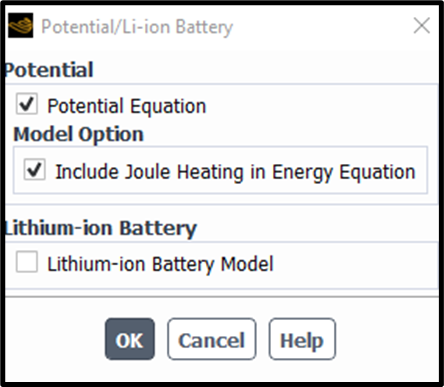The width and height of the screenshot is (444, 387).
Task: Uncheck the Potential Equation checkbox
Action: (x=27, y=104)
